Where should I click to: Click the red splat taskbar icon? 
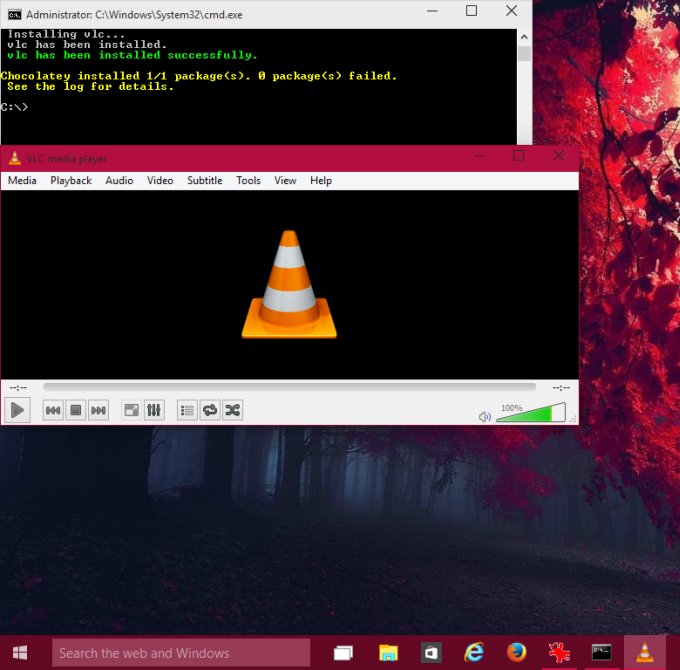(x=559, y=653)
